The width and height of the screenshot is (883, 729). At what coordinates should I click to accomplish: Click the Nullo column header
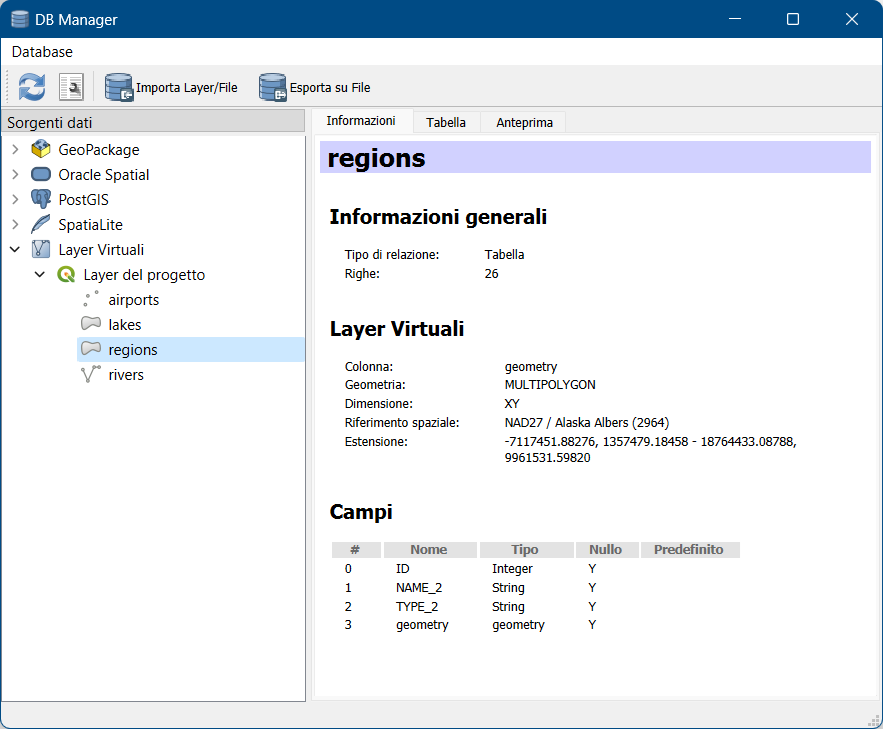coord(605,549)
